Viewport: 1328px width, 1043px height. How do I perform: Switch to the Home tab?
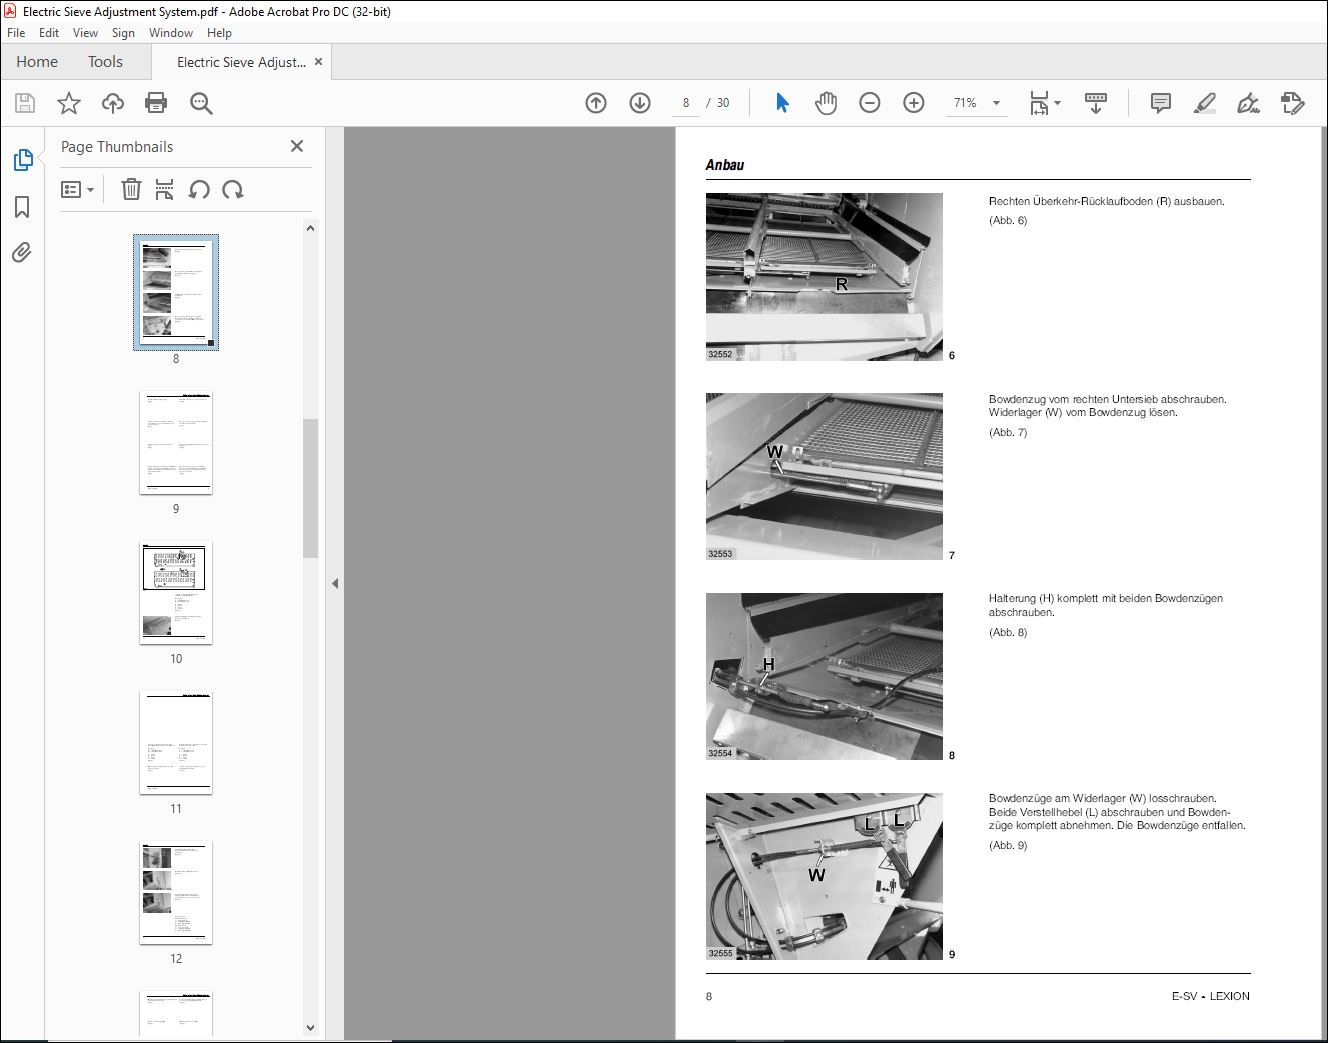tap(37, 62)
